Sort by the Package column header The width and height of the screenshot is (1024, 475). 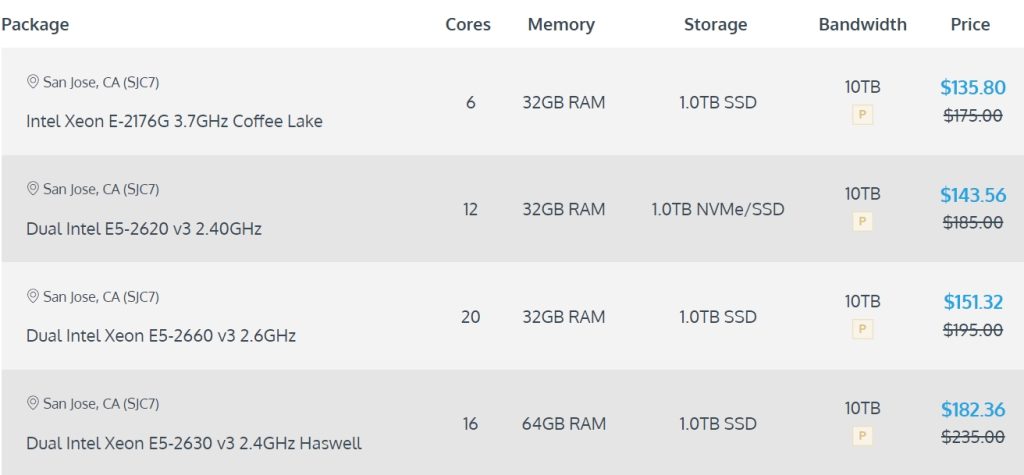[36, 25]
